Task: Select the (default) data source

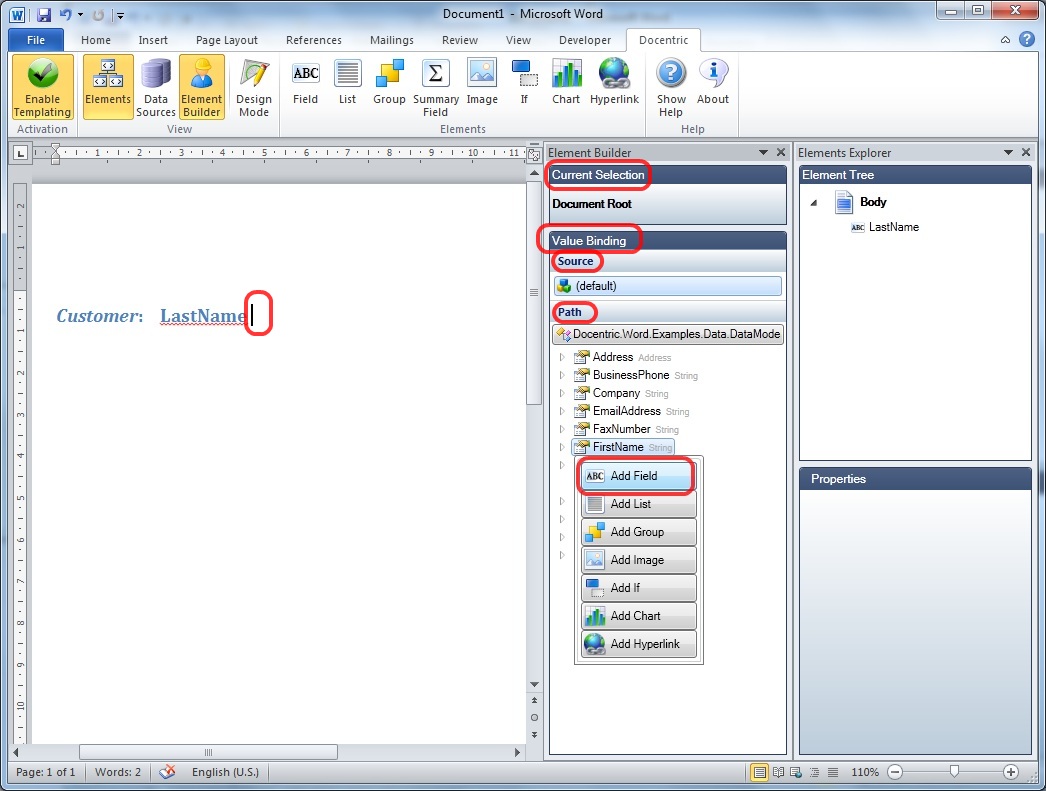Action: pyautogui.click(x=668, y=286)
